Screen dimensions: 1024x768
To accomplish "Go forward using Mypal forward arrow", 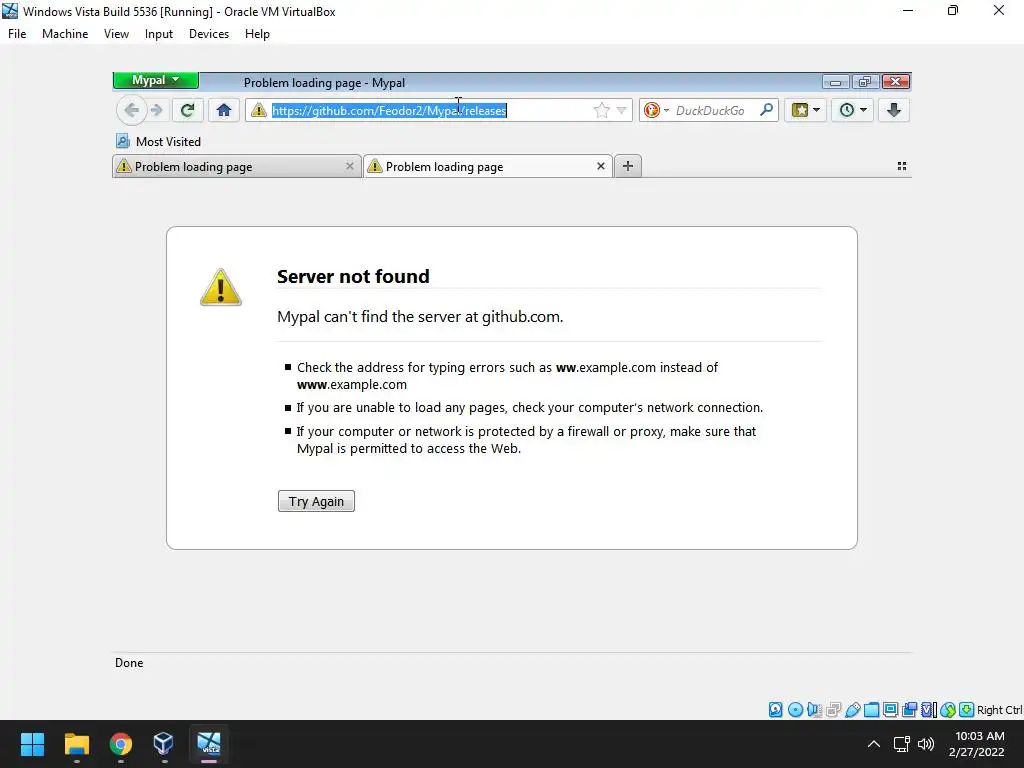I will [x=156, y=110].
